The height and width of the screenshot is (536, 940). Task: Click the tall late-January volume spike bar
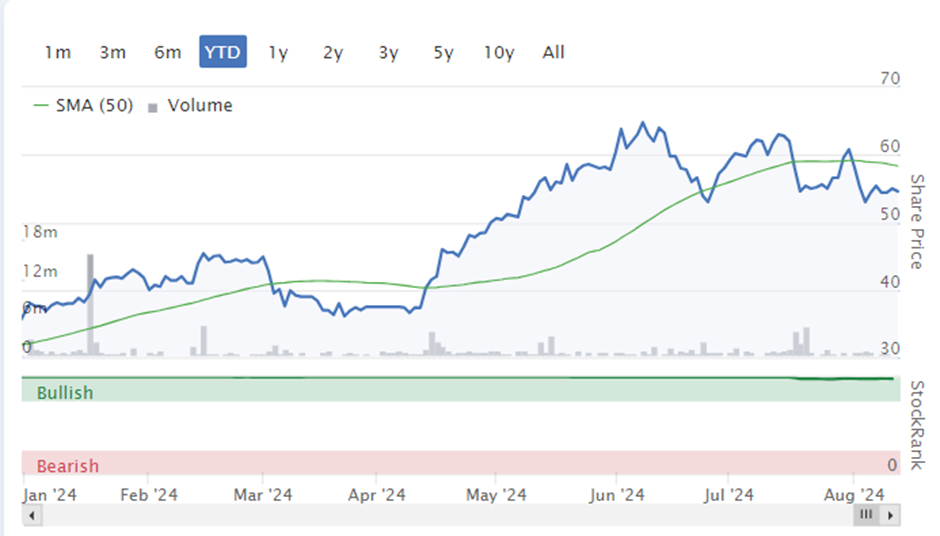(x=91, y=305)
